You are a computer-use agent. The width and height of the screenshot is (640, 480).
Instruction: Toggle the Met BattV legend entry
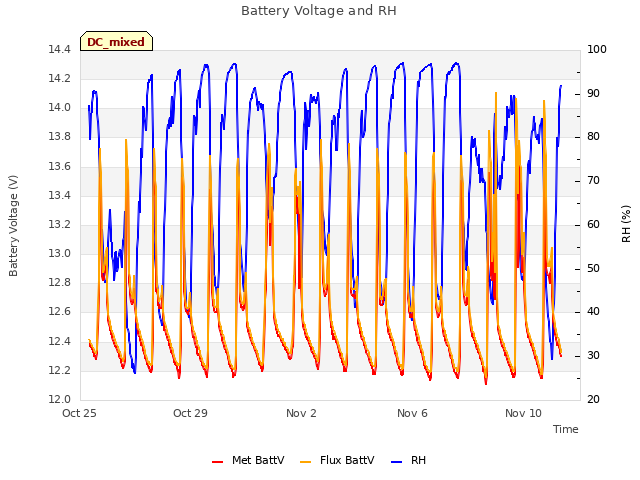click(x=248, y=460)
